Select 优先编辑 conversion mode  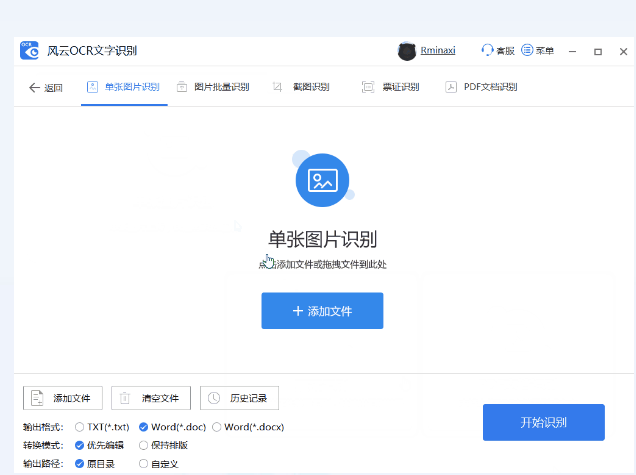click(99, 445)
